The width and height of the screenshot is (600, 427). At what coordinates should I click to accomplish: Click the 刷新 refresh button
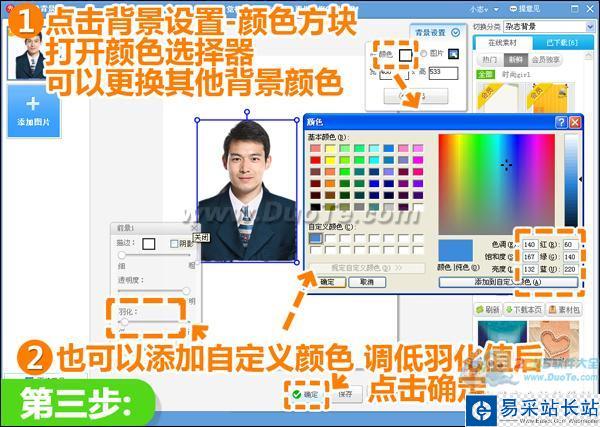point(488,310)
